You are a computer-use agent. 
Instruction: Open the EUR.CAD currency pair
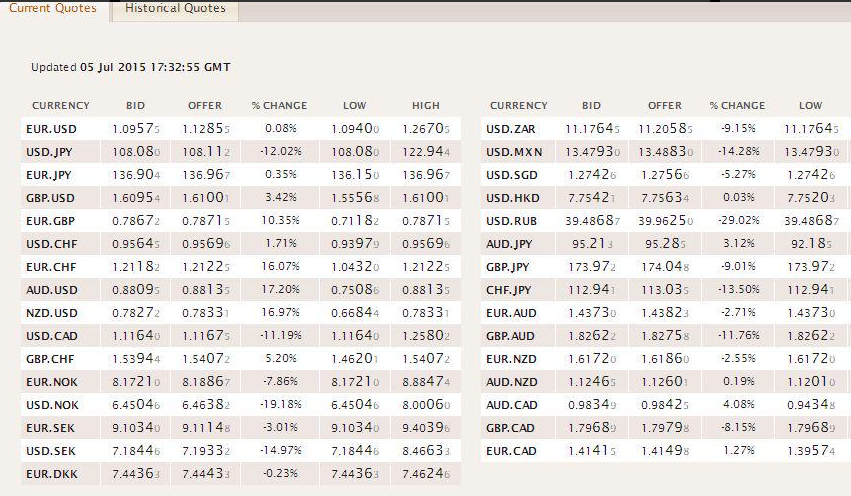pyautogui.click(x=511, y=451)
